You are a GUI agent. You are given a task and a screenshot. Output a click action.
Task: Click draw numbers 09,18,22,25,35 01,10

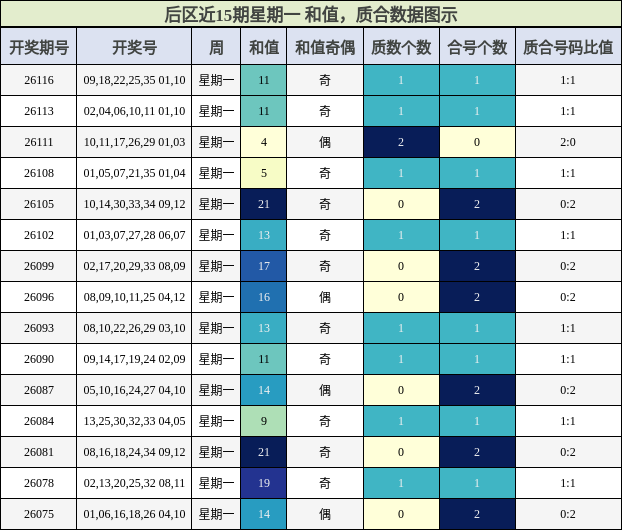[134, 80]
